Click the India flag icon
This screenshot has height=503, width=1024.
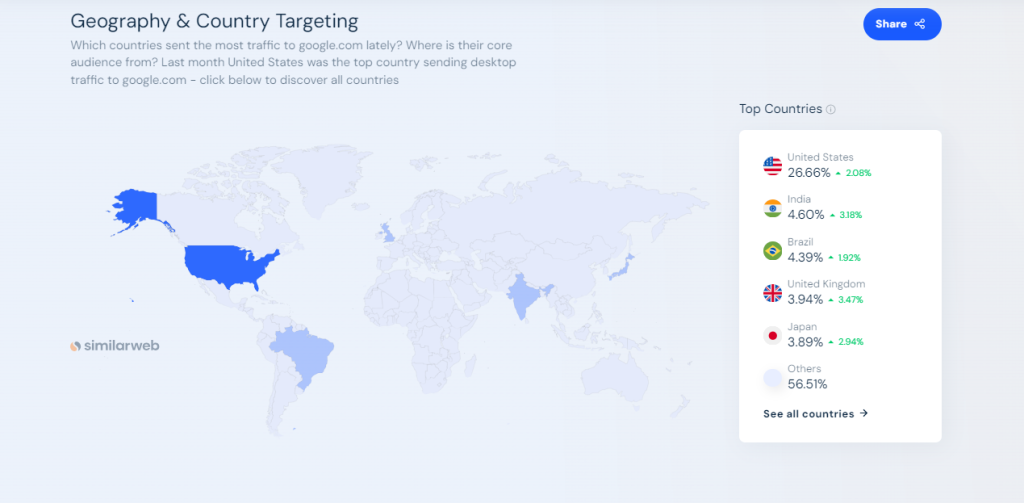pos(772,208)
